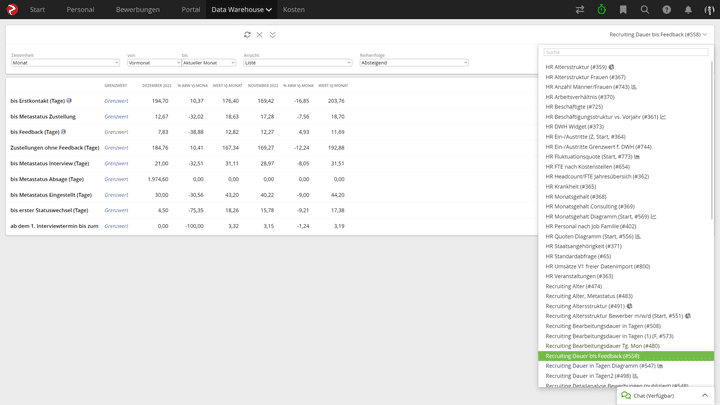
Task: Open the von Vormonat dropdown
Action: [x=154, y=63]
